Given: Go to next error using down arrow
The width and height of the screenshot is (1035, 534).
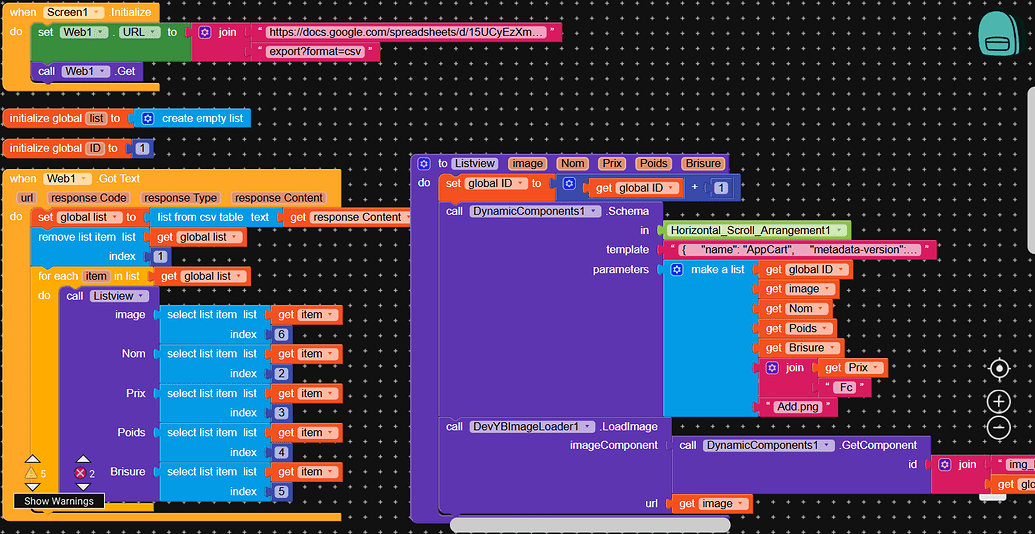Looking at the screenshot, I should 84,487.
